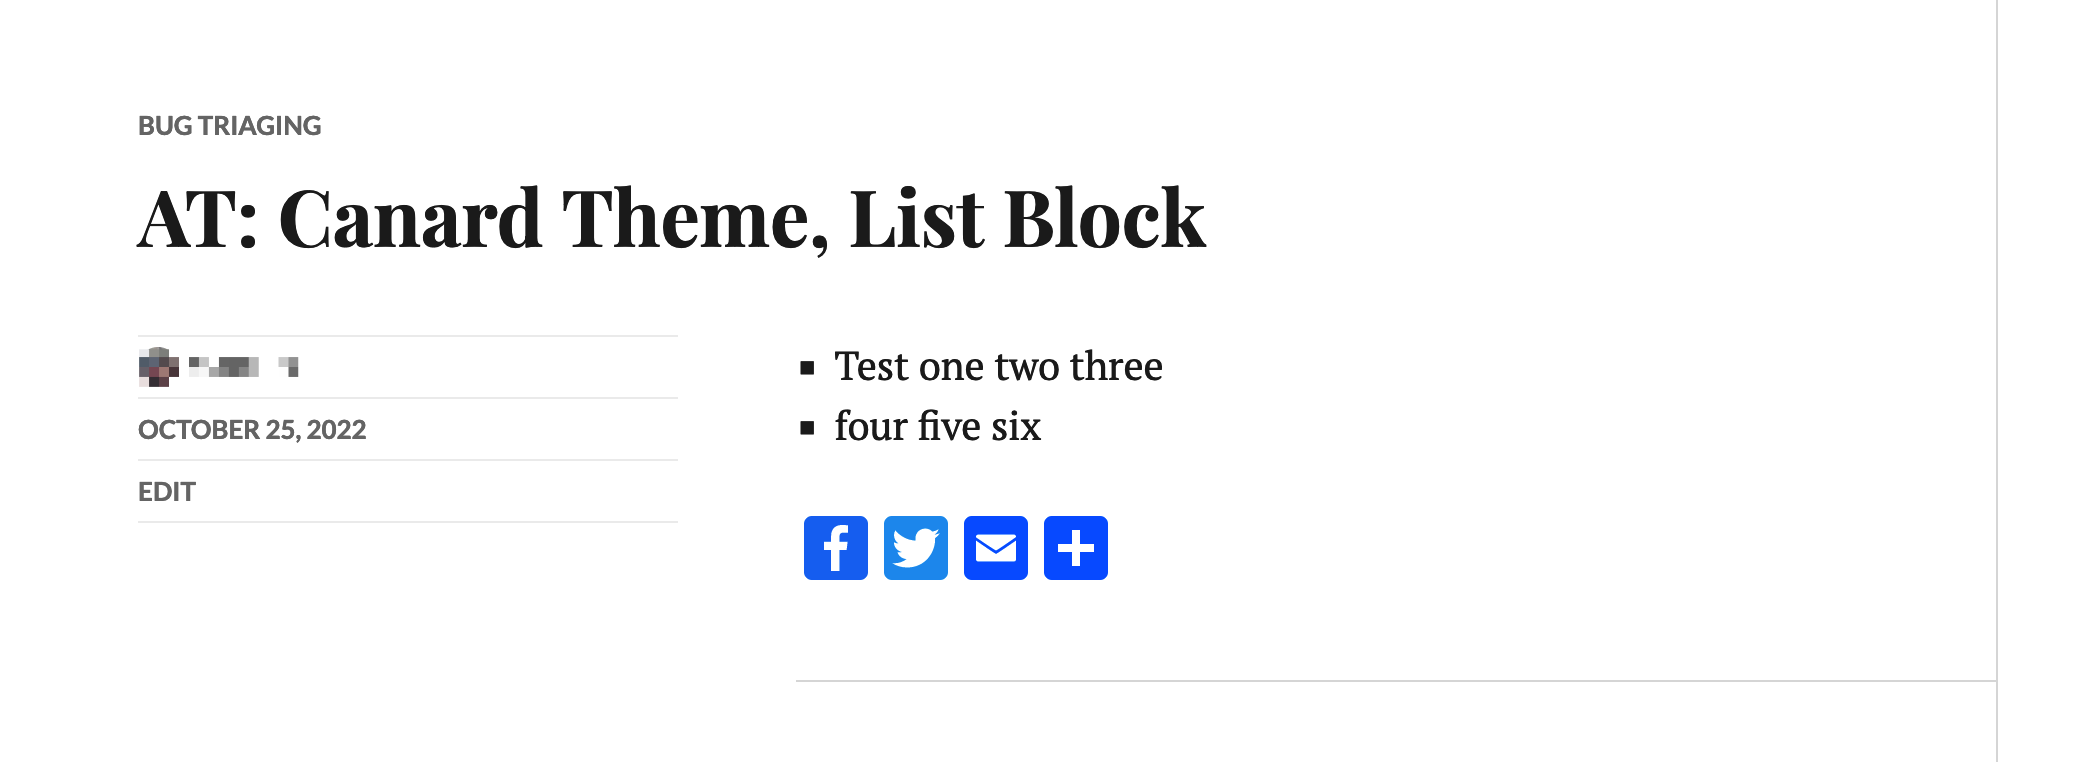Click the list item 'Test one two three'
The width and height of the screenshot is (2096, 762).
point(999,366)
